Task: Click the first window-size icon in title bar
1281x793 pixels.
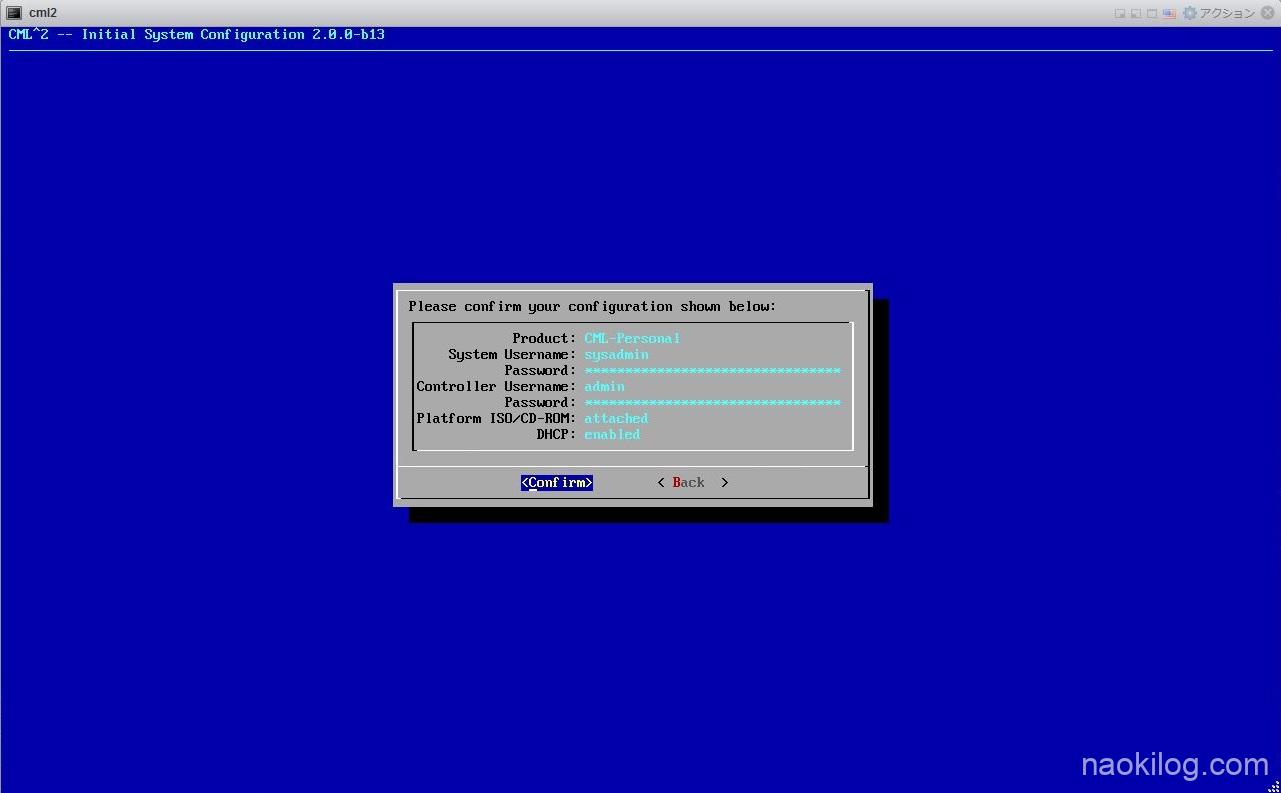Action: [1120, 14]
